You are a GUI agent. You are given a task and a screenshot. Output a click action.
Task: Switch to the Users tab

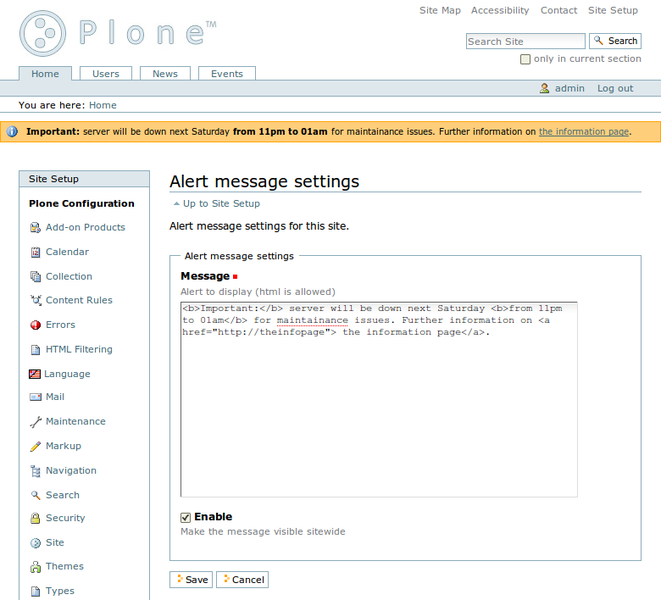(105, 74)
